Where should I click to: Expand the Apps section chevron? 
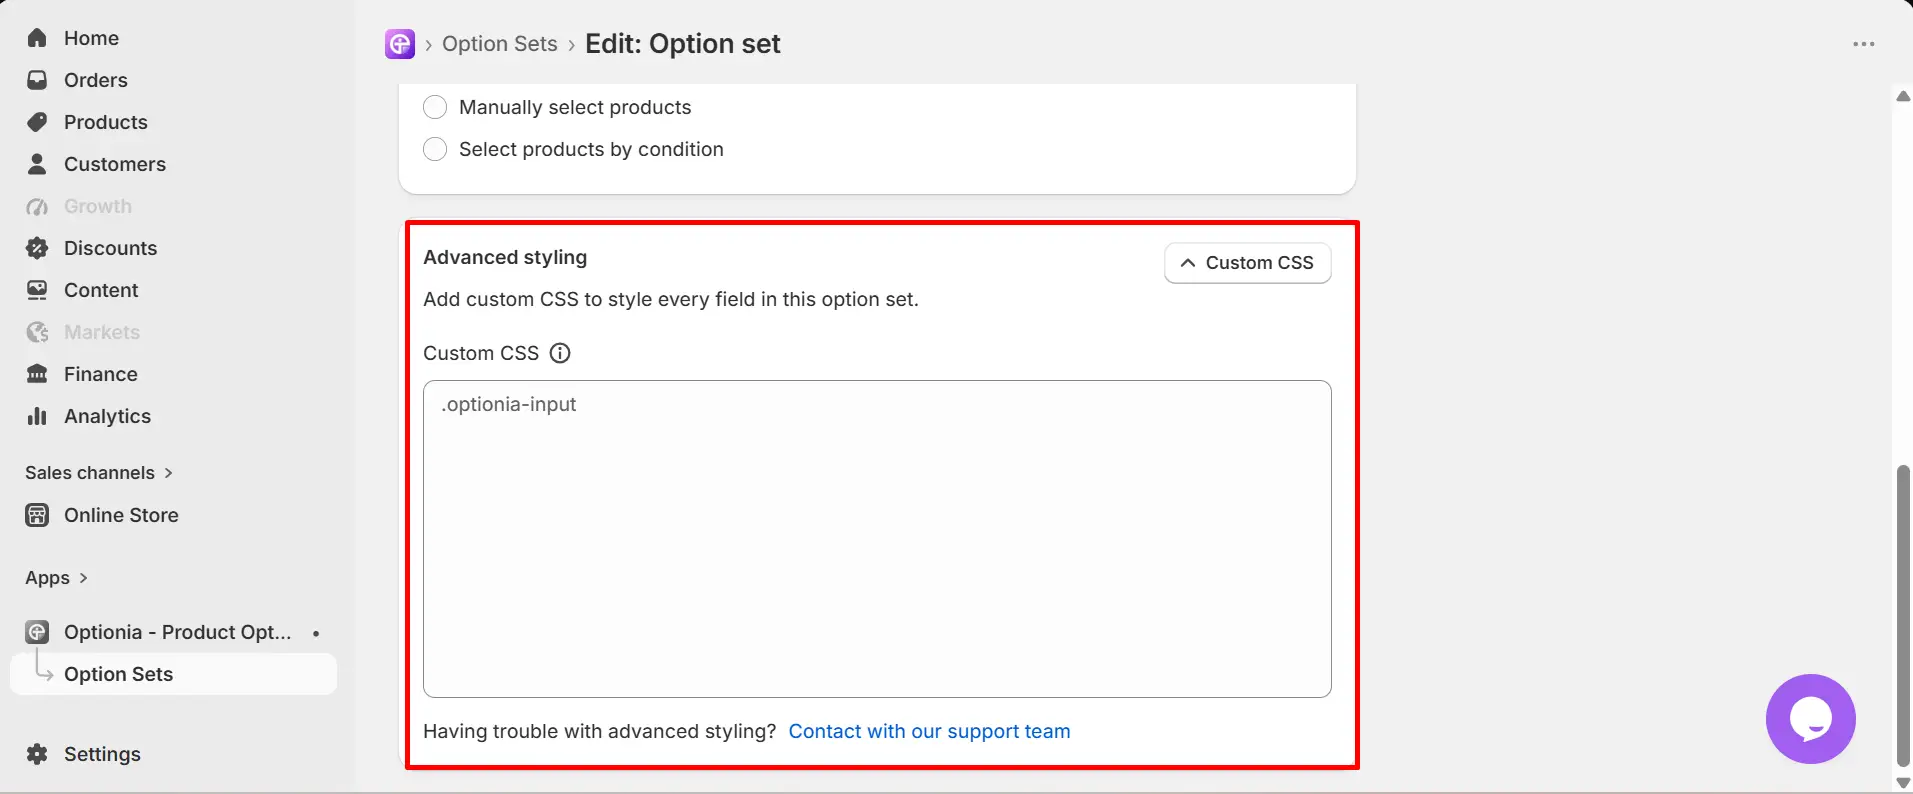[83, 578]
